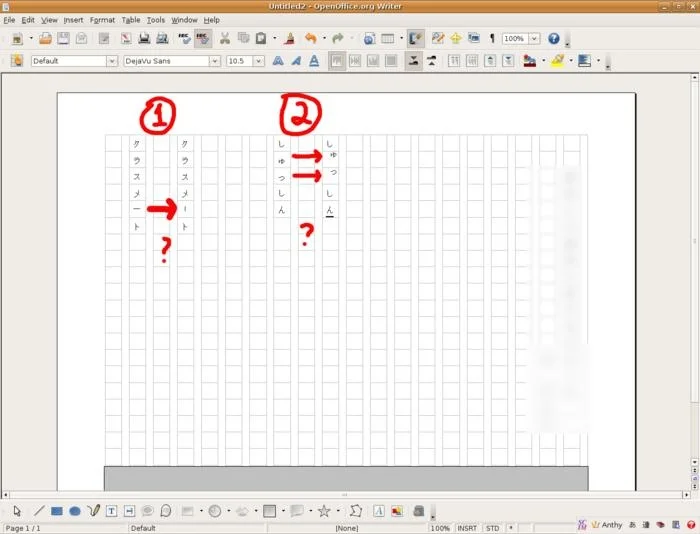Set Justified alignment
This screenshot has height=534, width=700.
pyautogui.click(x=391, y=61)
